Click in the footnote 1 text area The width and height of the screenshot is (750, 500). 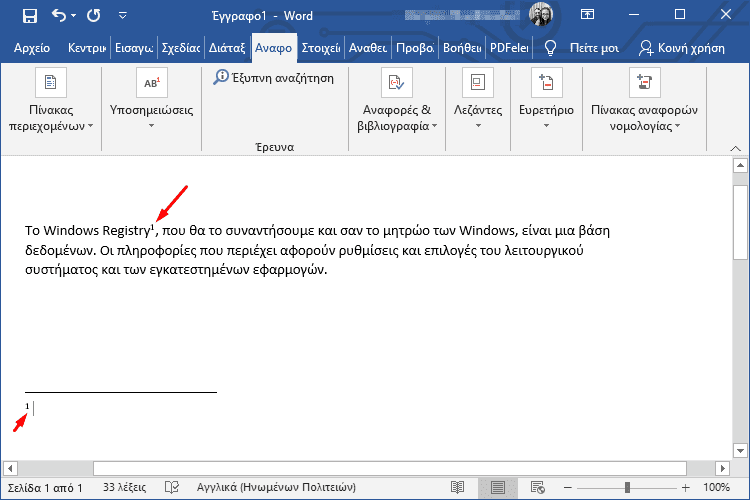pyautogui.click(x=34, y=409)
